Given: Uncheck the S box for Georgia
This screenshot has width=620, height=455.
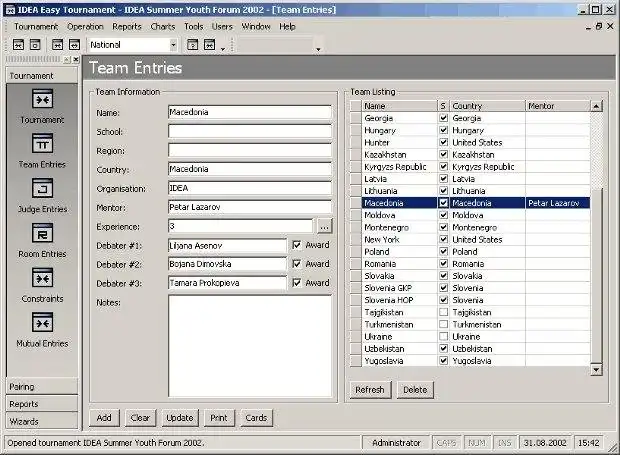Looking at the screenshot, I should pos(444,118).
